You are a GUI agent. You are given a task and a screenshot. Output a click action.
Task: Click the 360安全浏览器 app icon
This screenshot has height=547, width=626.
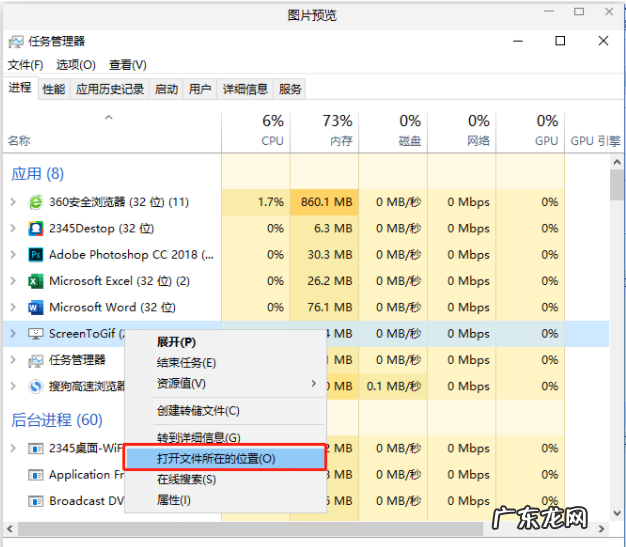tap(36, 202)
